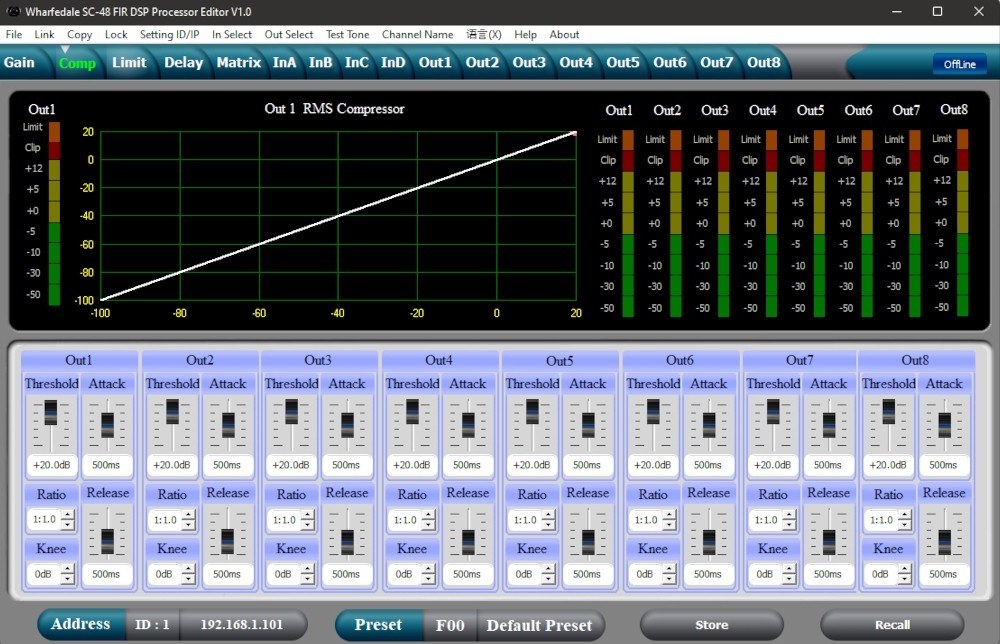
Task: Open the In Select menu
Action: (x=232, y=34)
